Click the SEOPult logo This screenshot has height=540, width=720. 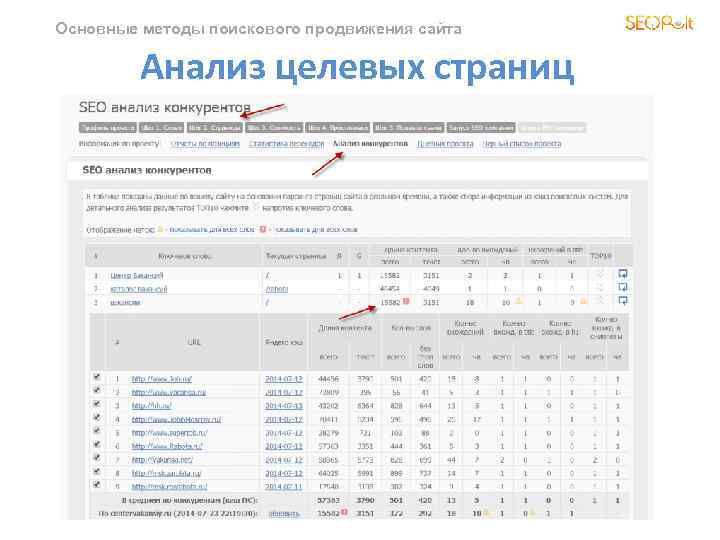(659, 23)
